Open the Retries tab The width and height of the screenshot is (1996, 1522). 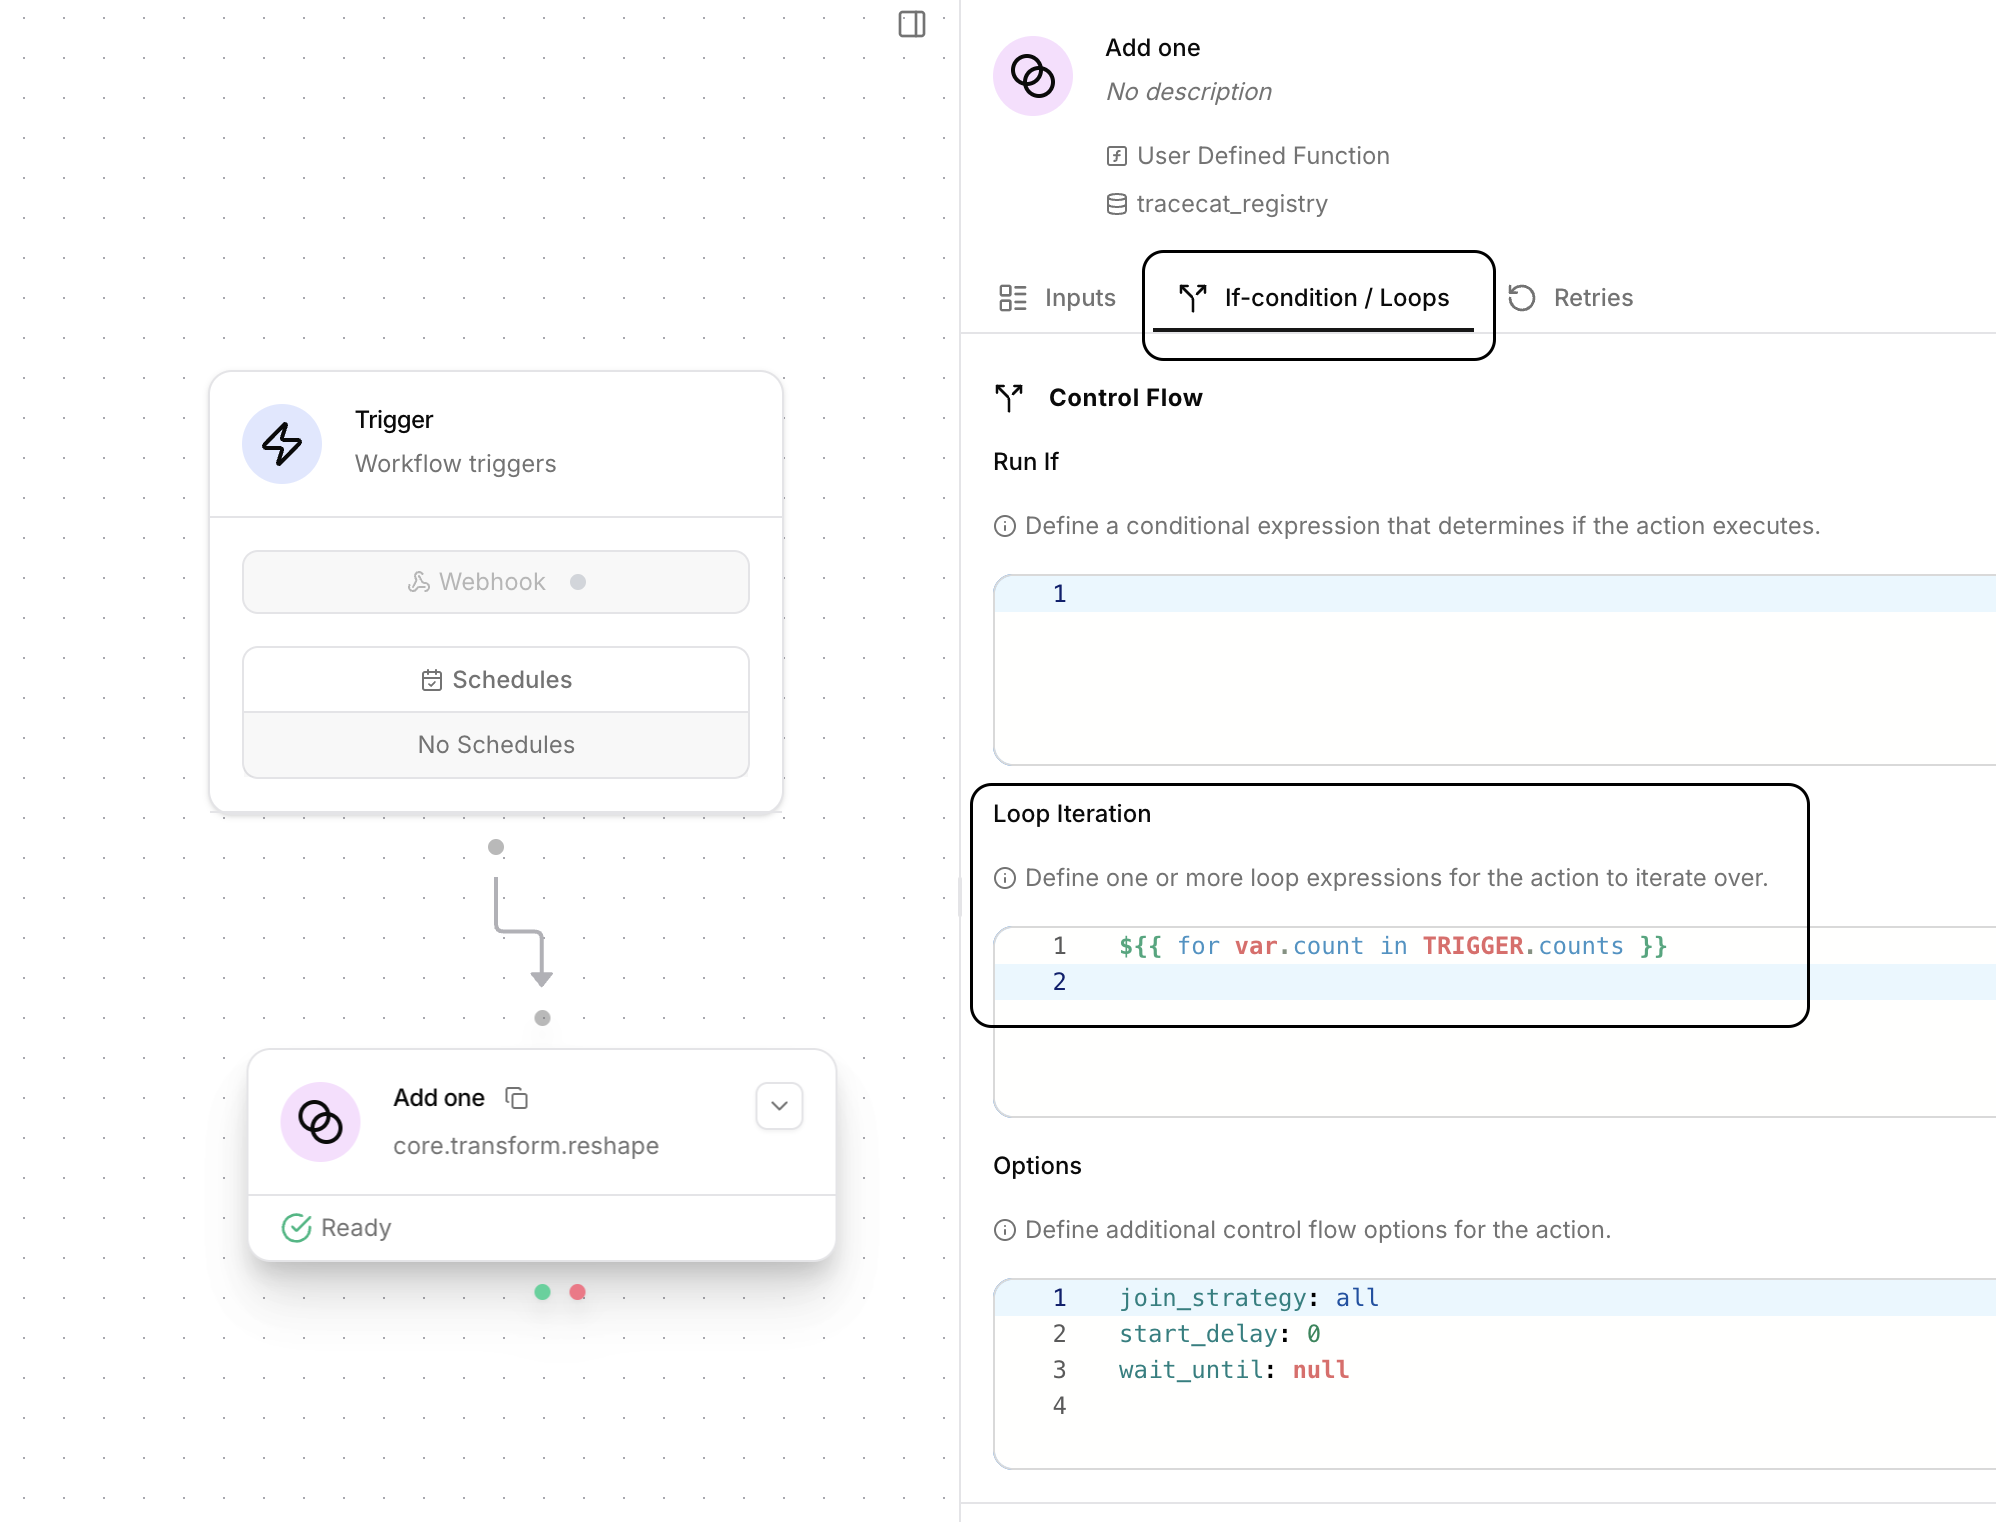pos(1570,298)
